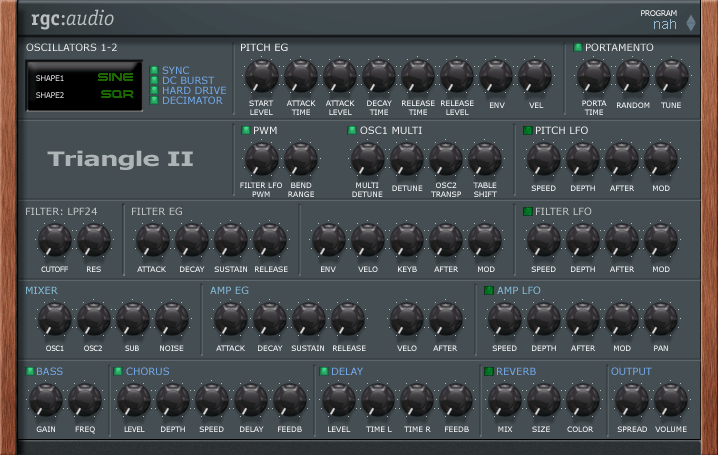718x455 pixels.
Task: Enable the BASS effect LED
Action: point(30,371)
